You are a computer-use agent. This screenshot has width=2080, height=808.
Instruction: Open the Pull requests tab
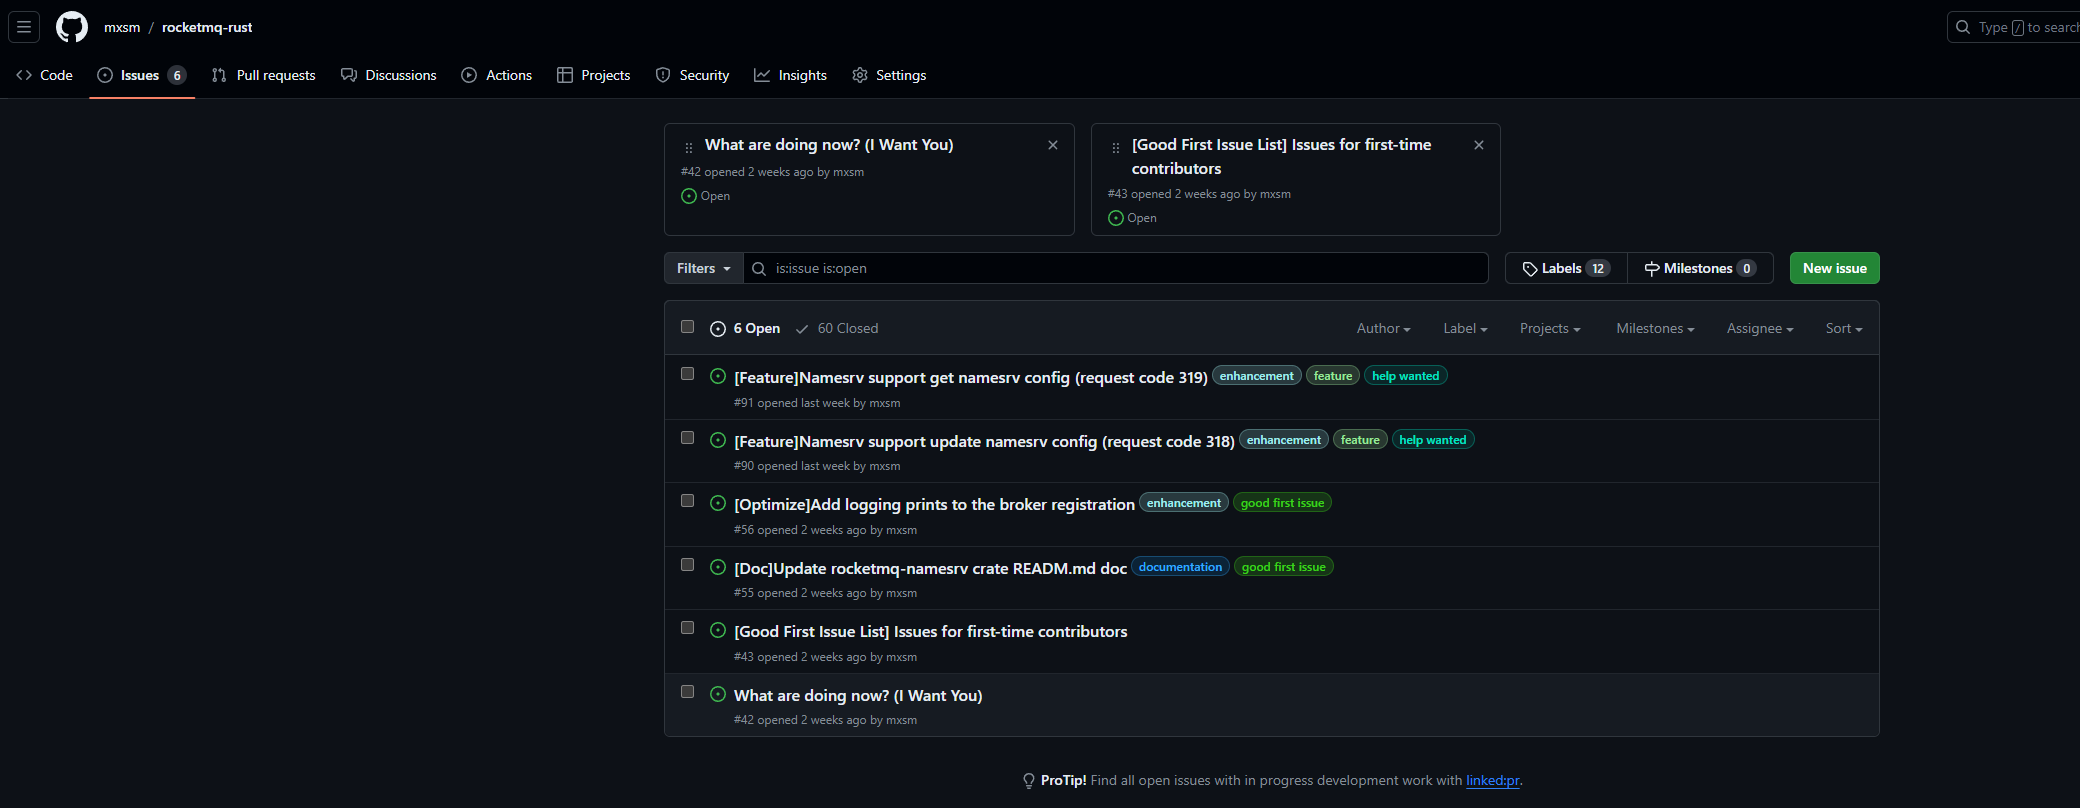[x=264, y=75]
